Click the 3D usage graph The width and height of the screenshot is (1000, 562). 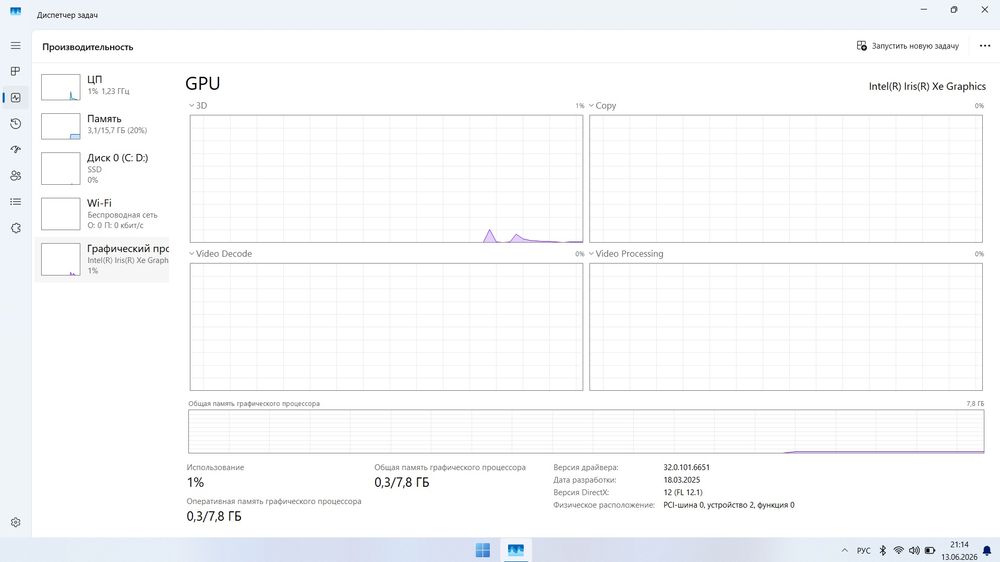386,179
